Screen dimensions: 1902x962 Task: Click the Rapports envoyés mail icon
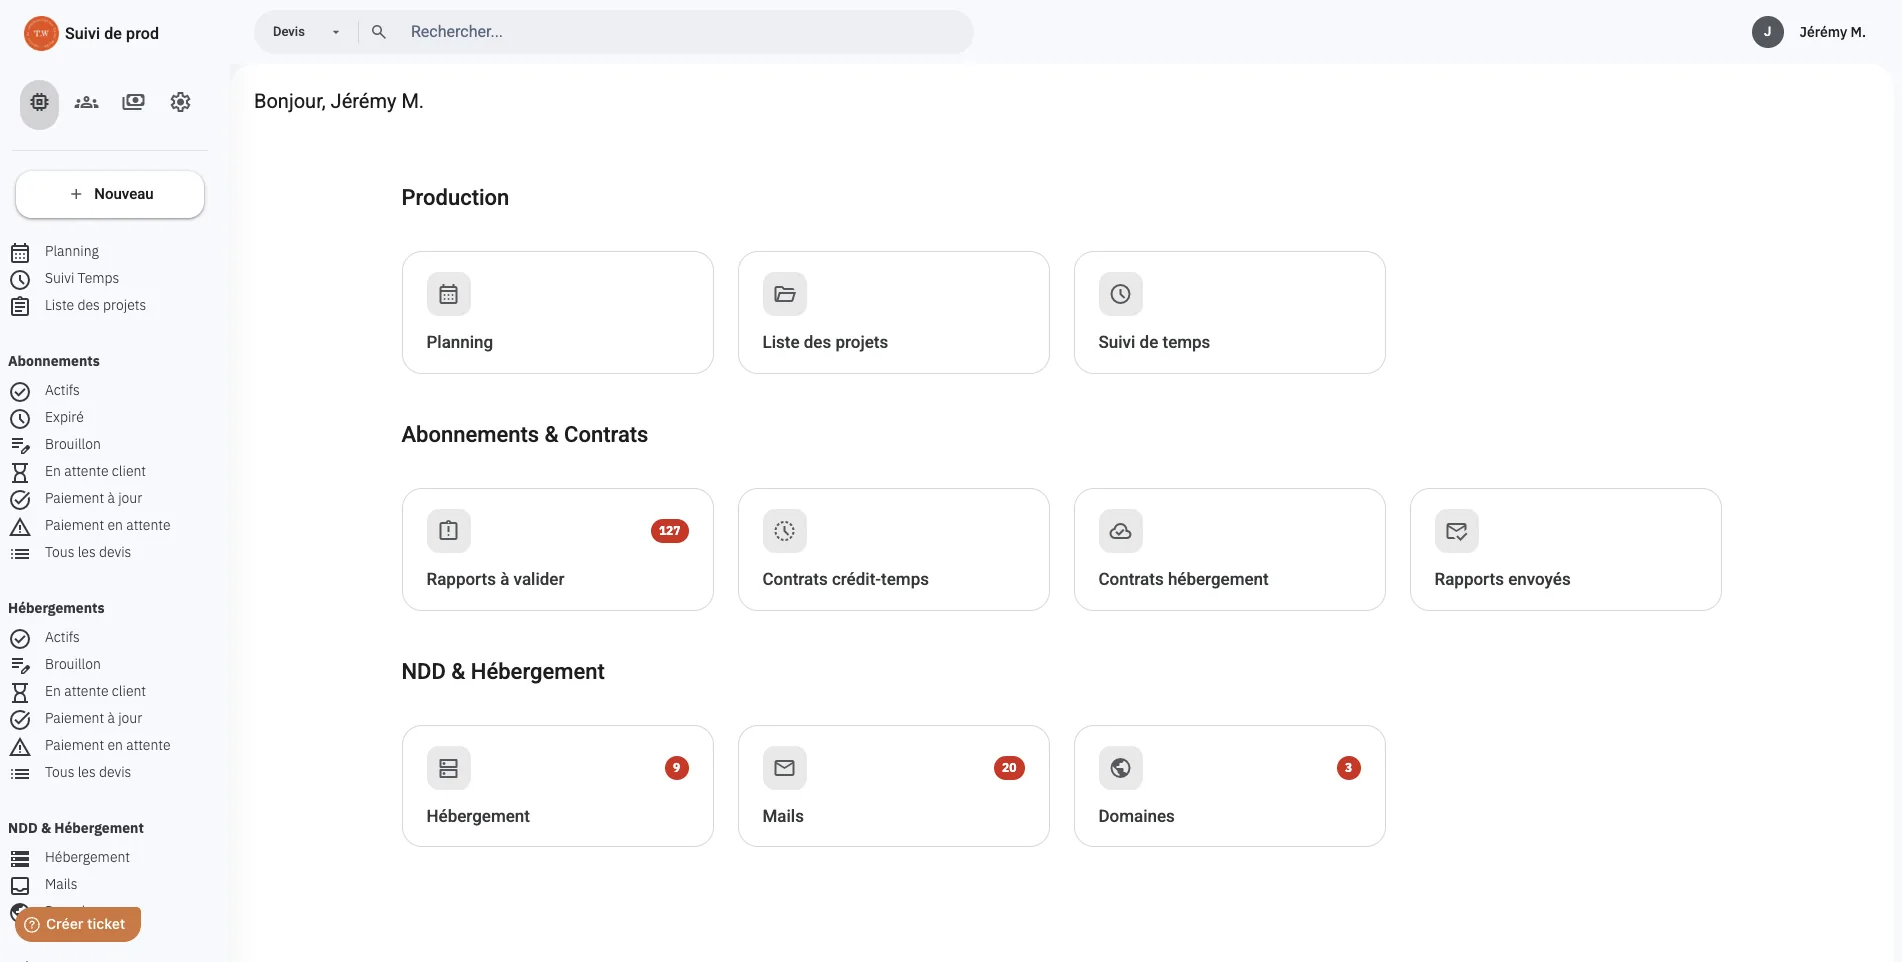1456,531
